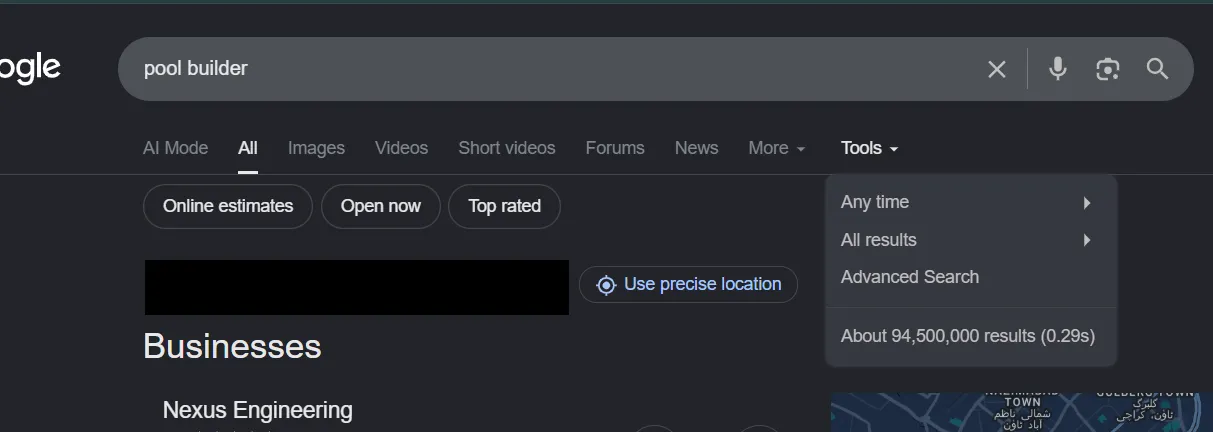Click the About 94,500,000 results text
1213x432 pixels.
(968, 336)
